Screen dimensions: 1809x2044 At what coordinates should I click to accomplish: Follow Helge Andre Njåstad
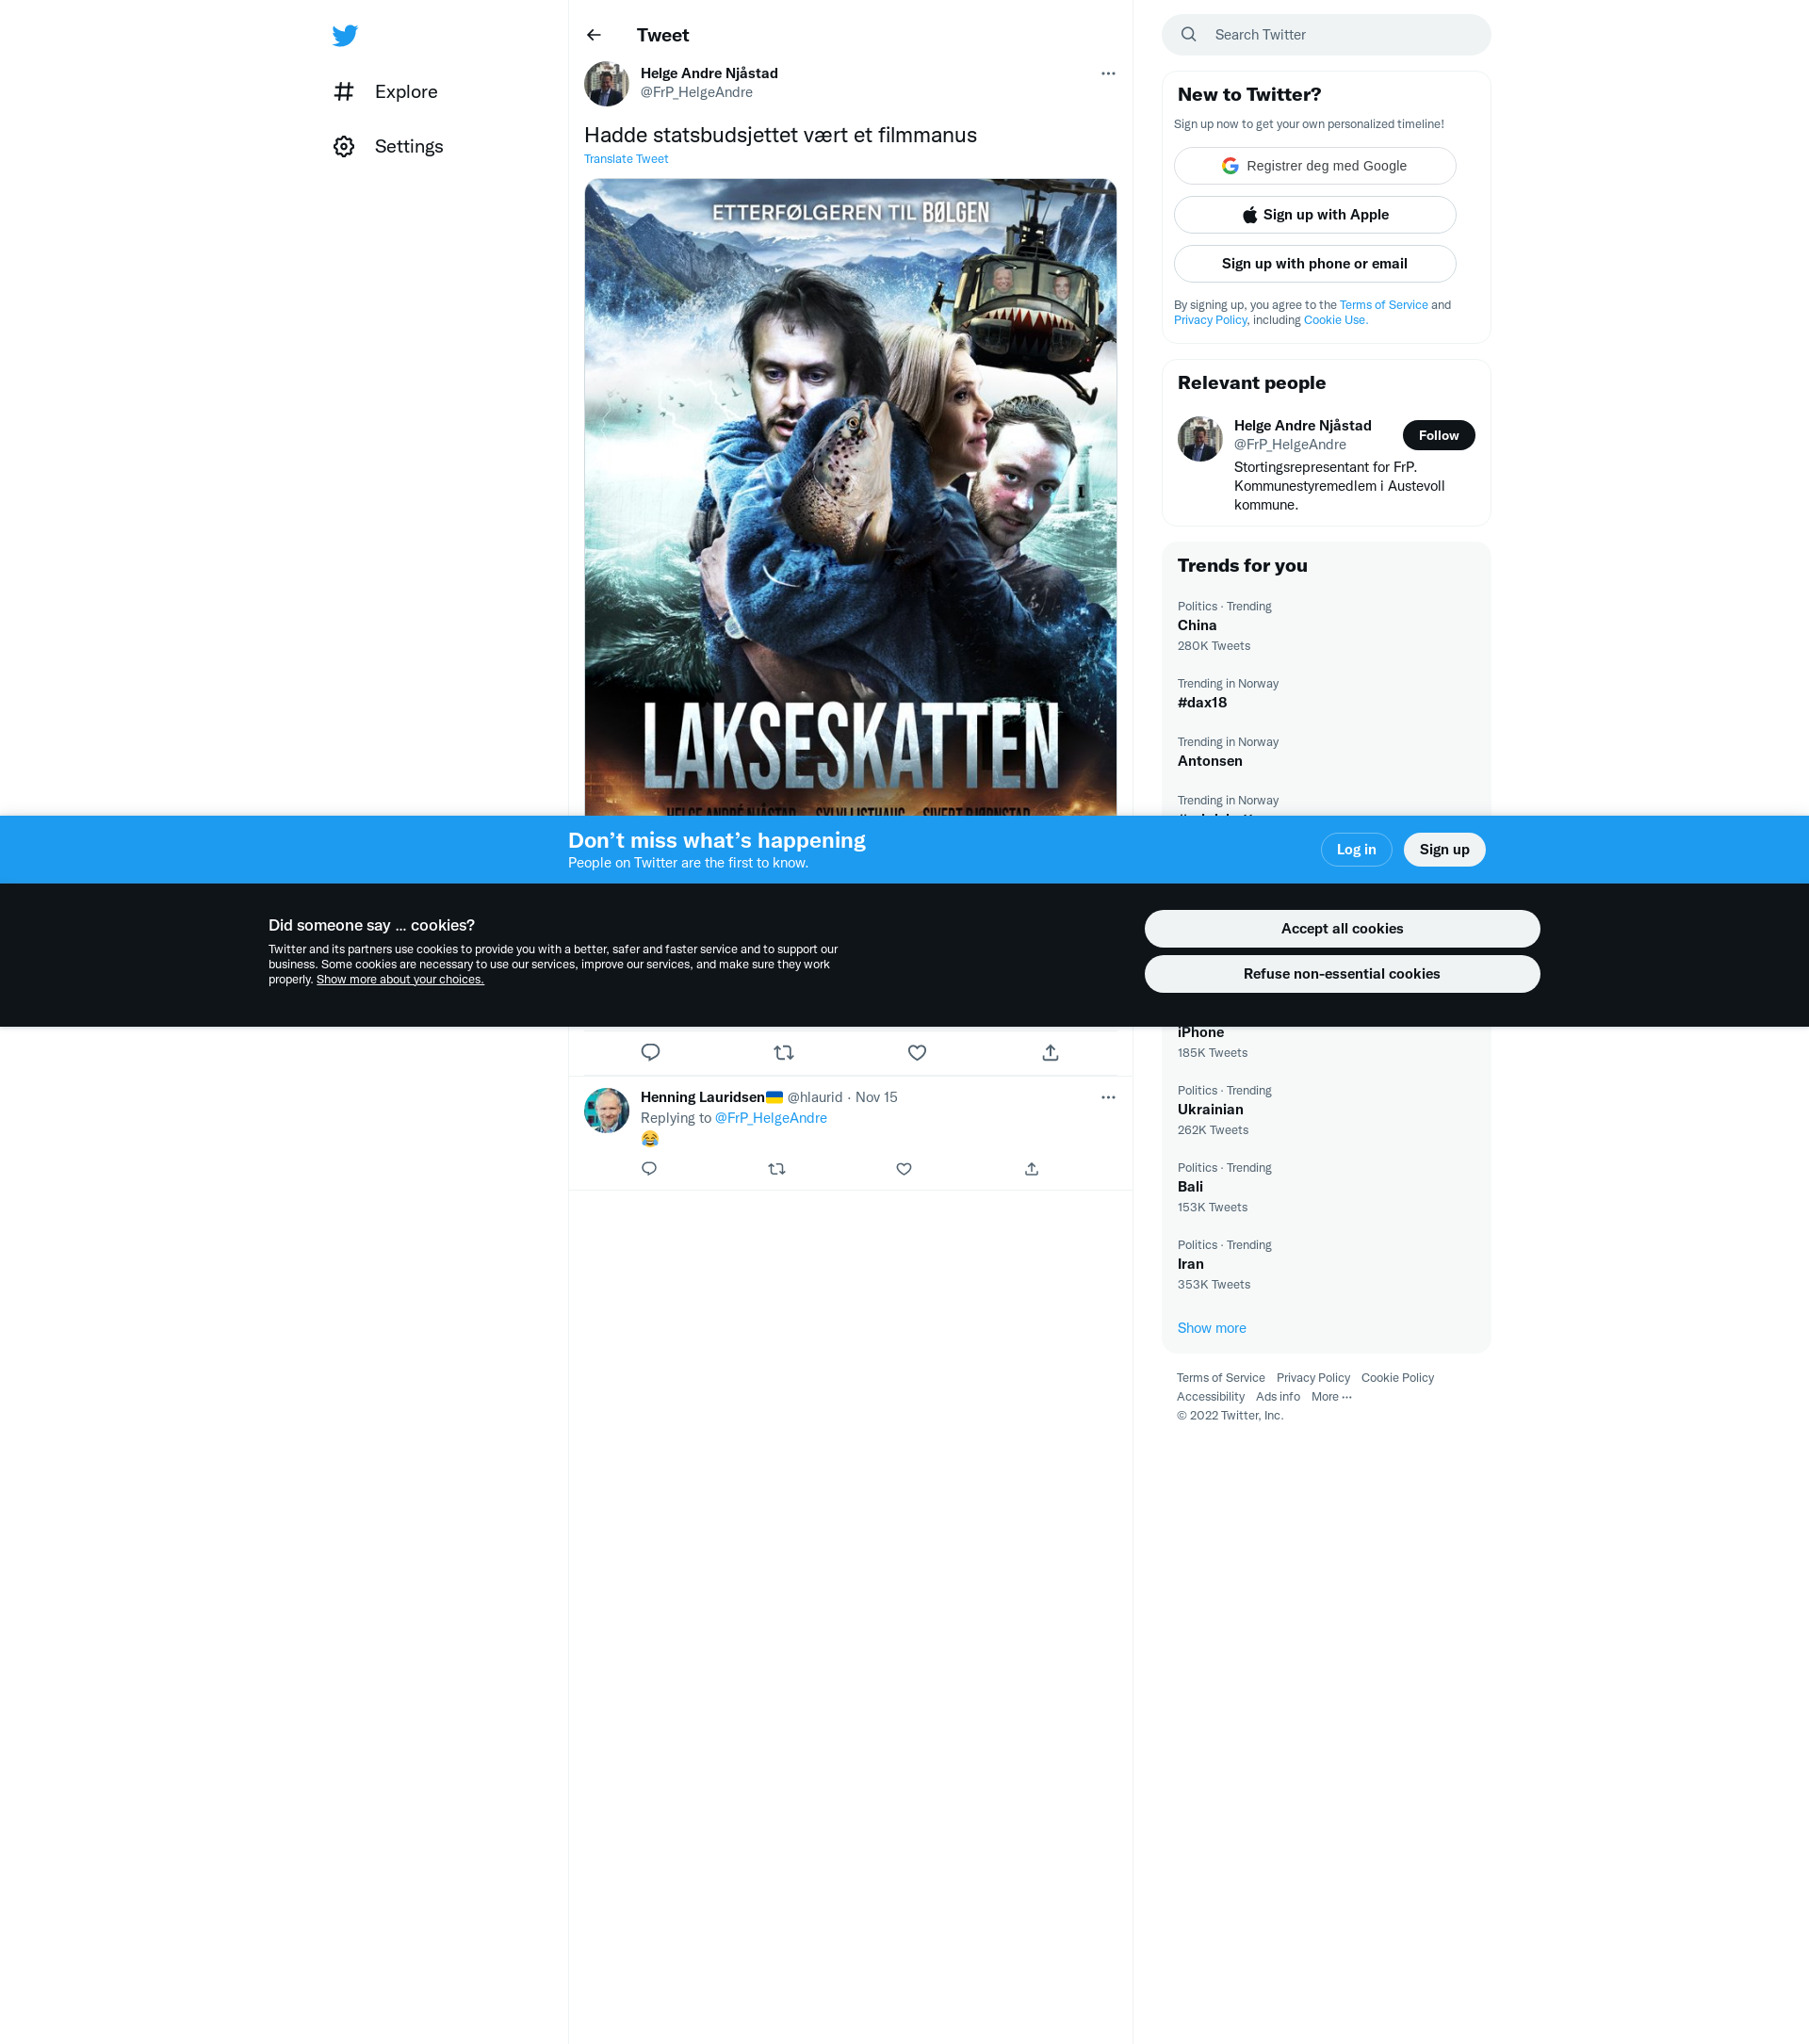pyautogui.click(x=1438, y=436)
